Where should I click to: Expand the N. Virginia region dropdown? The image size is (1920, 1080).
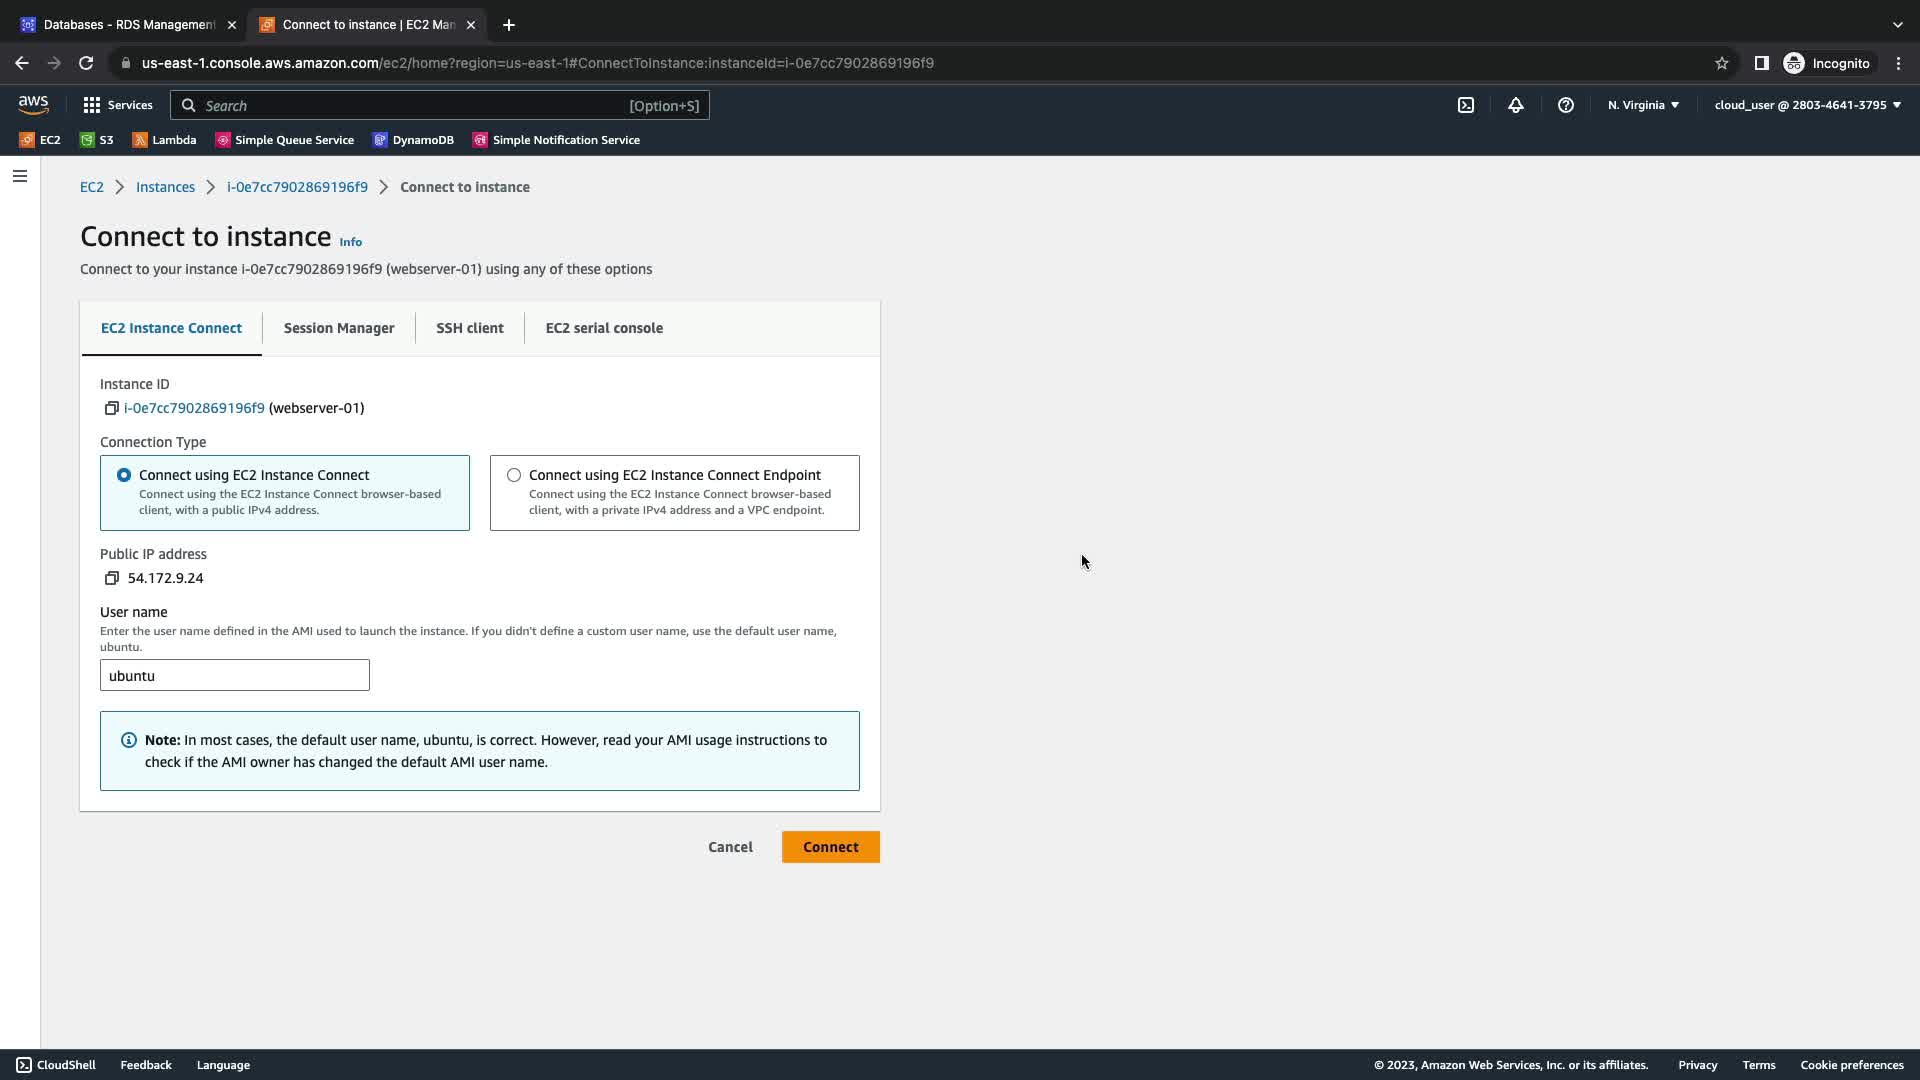(x=1643, y=105)
